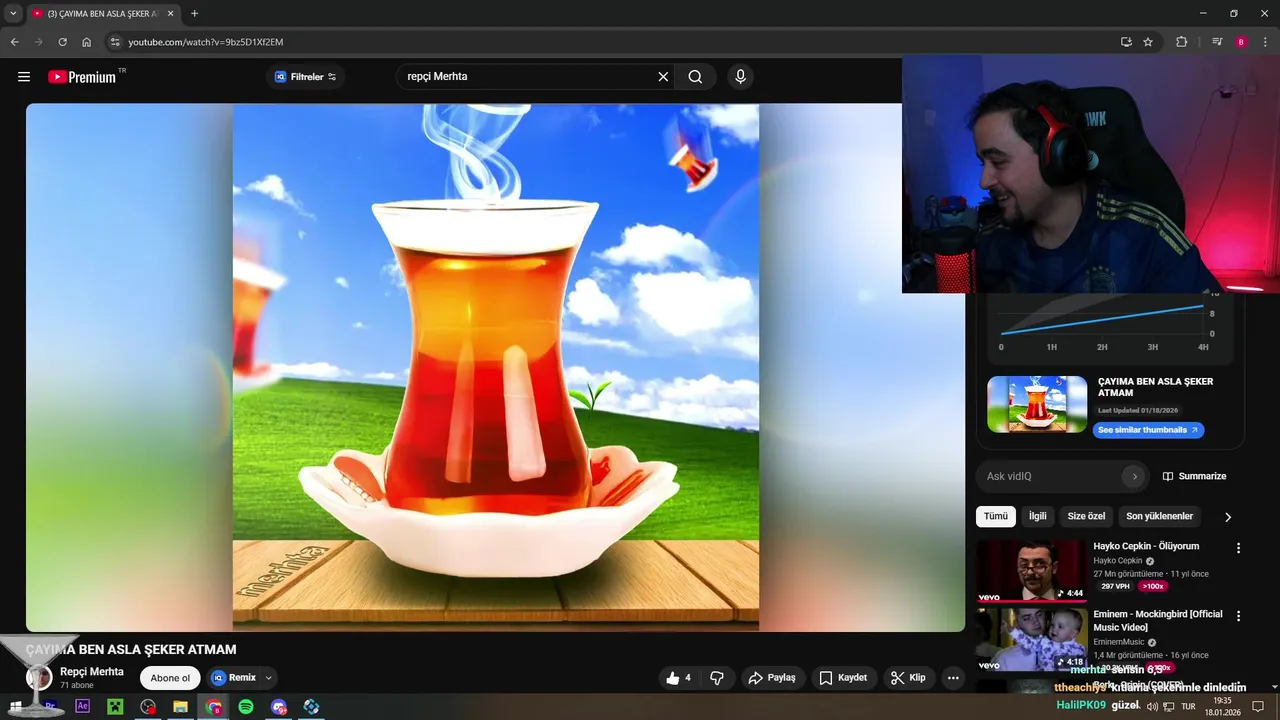Click the tea glass video player
The width and height of the screenshot is (1280, 720).
[x=496, y=367]
